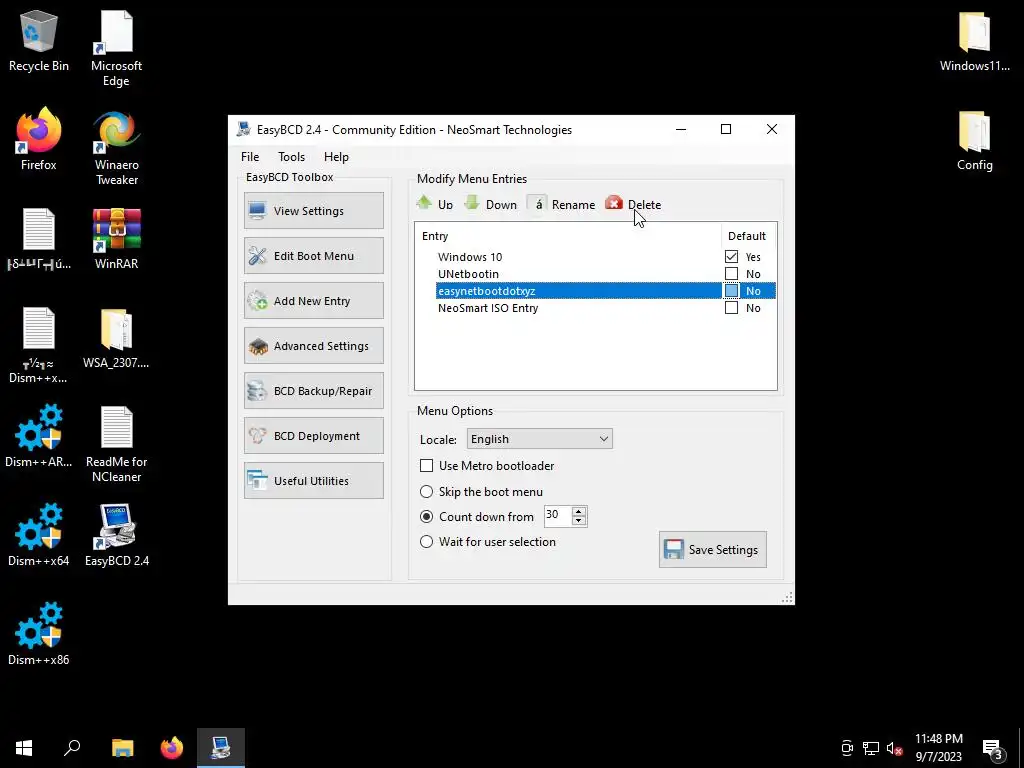
Task: Open network tray icon
Action: tap(871, 748)
